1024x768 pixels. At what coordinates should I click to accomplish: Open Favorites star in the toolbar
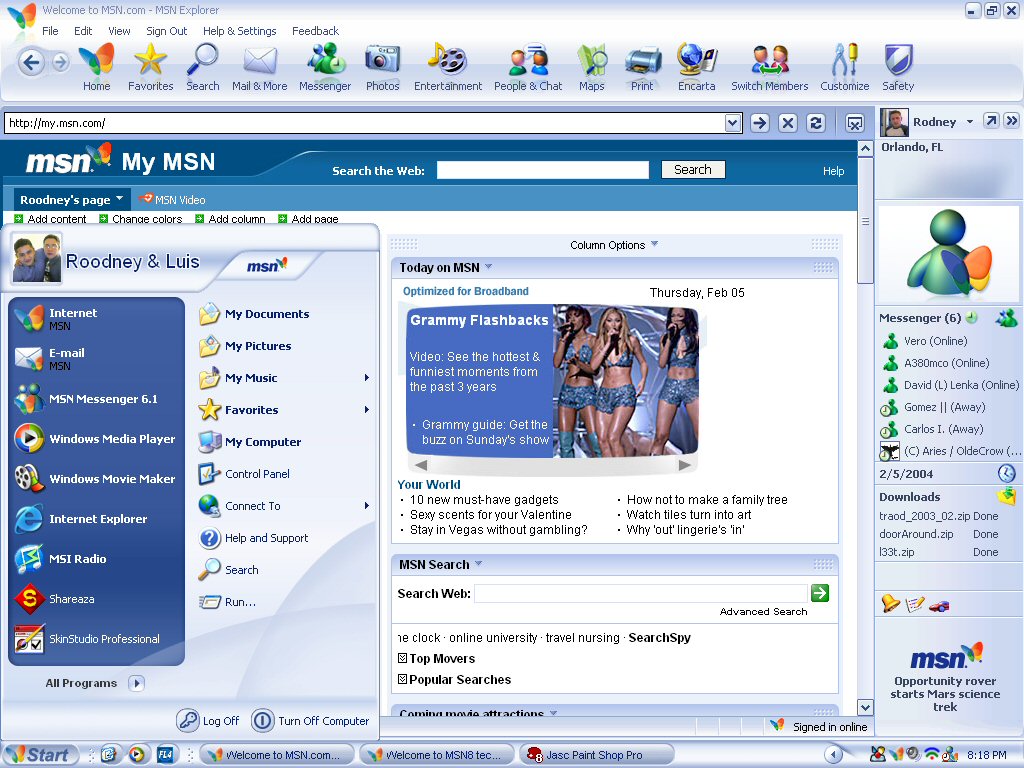click(150, 67)
